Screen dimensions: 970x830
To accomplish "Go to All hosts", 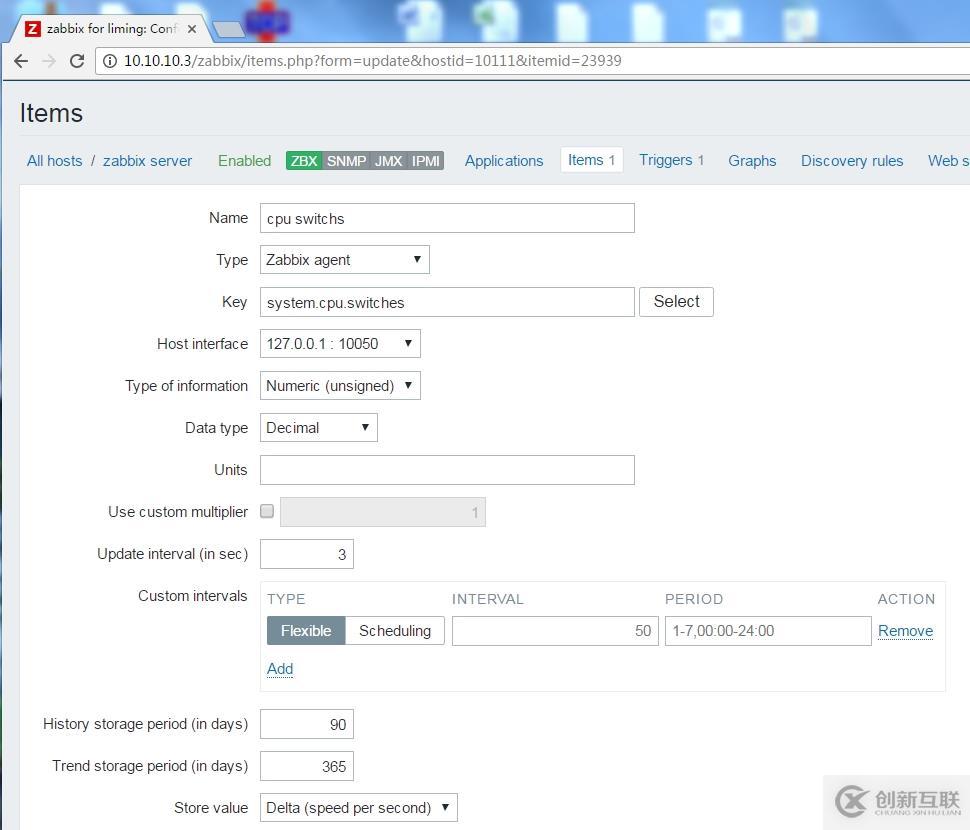I will coord(54,161).
